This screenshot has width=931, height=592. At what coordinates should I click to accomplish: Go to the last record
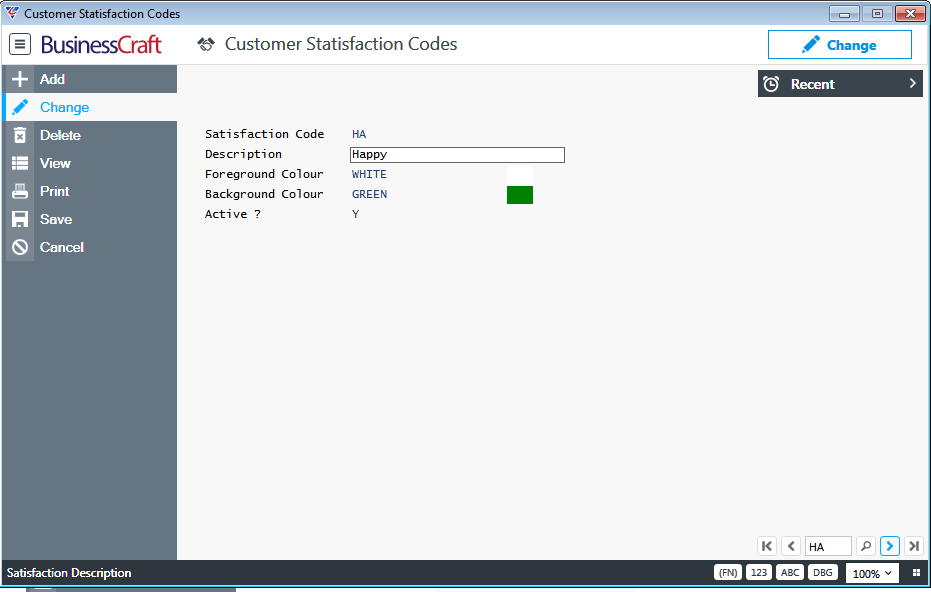914,546
